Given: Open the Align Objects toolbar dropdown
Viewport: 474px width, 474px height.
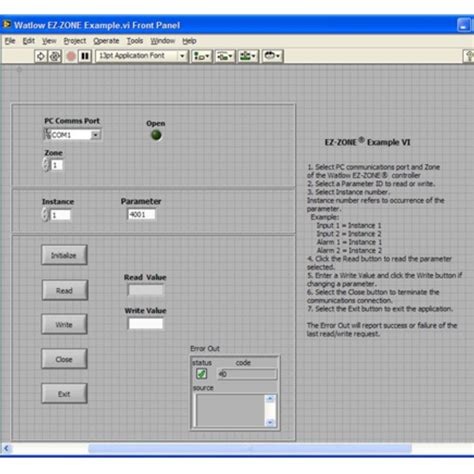Looking at the screenshot, I should click(x=201, y=56).
